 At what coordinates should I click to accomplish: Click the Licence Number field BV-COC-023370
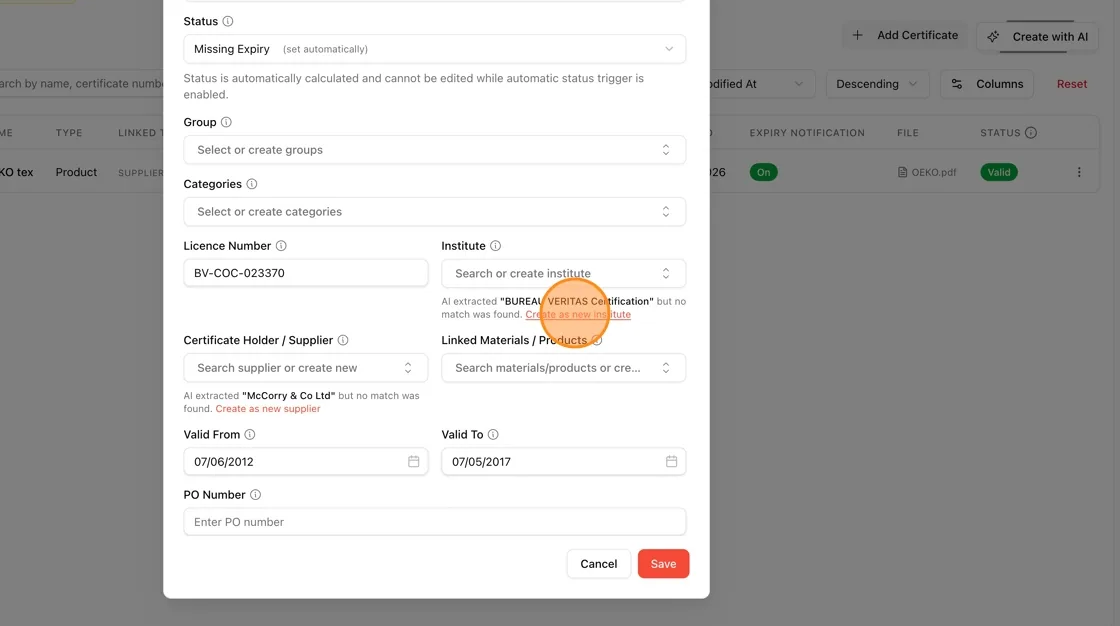[x=306, y=273]
